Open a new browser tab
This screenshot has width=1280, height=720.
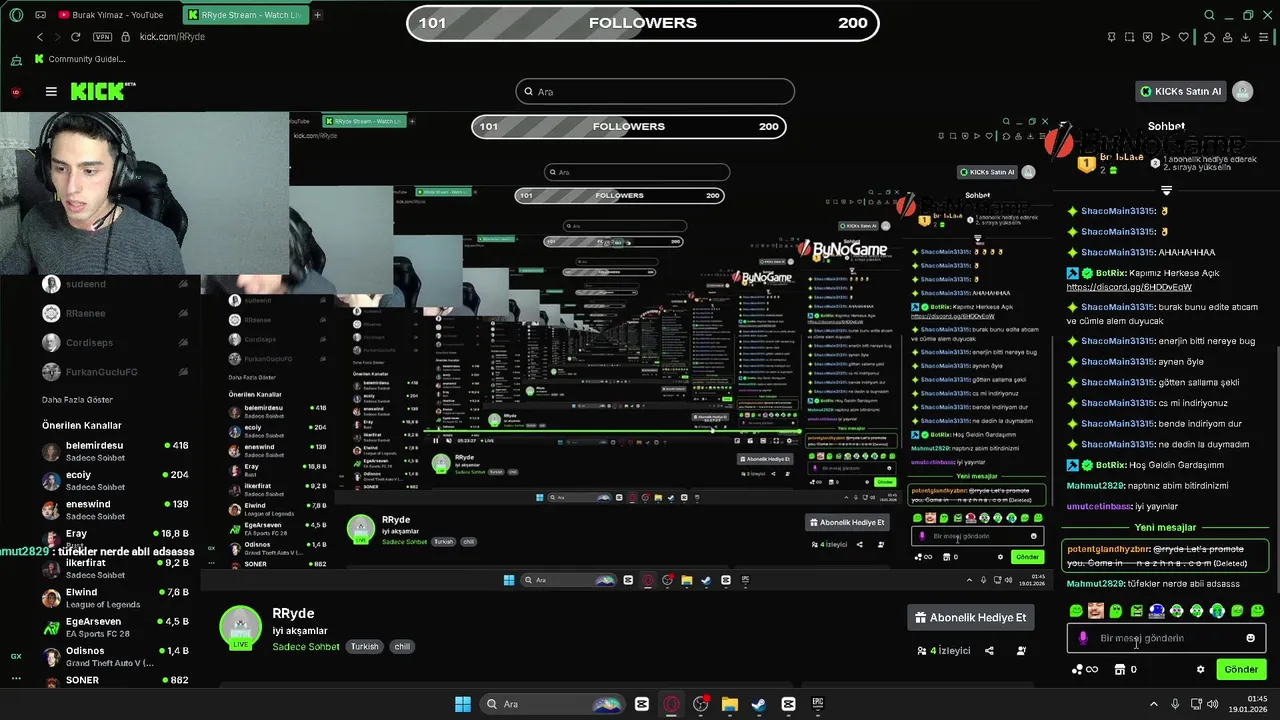coord(317,15)
